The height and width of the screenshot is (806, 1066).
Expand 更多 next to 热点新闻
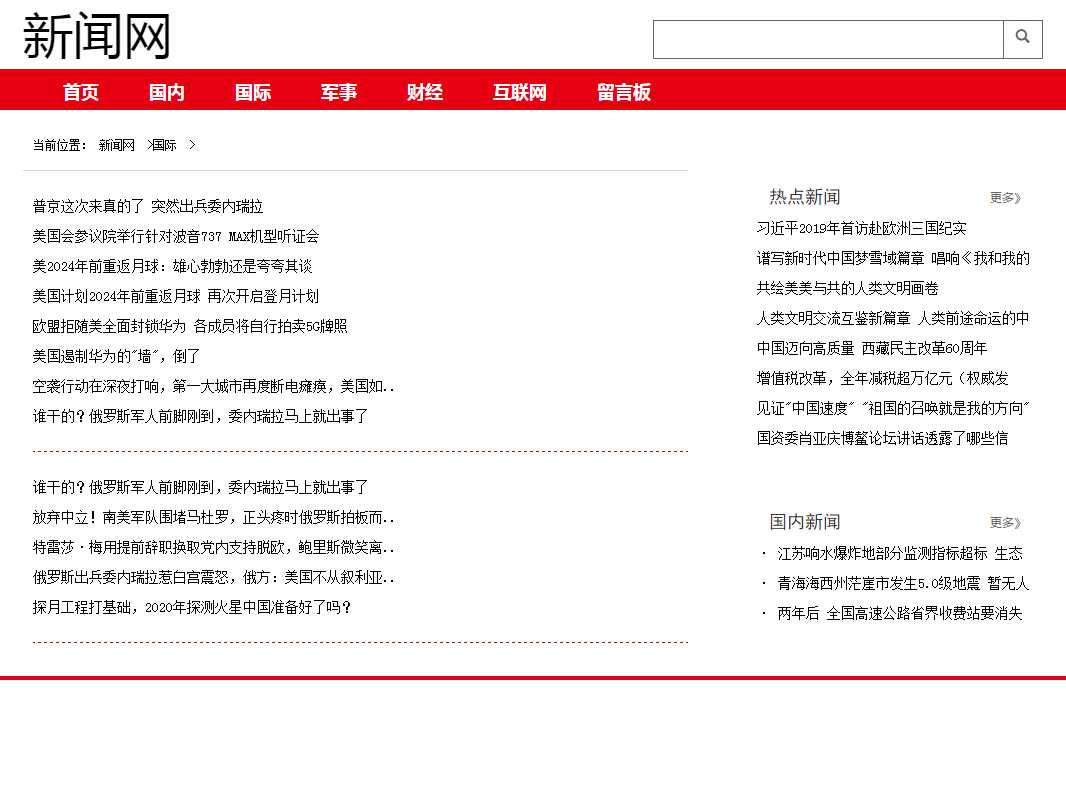tap(1005, 198)
